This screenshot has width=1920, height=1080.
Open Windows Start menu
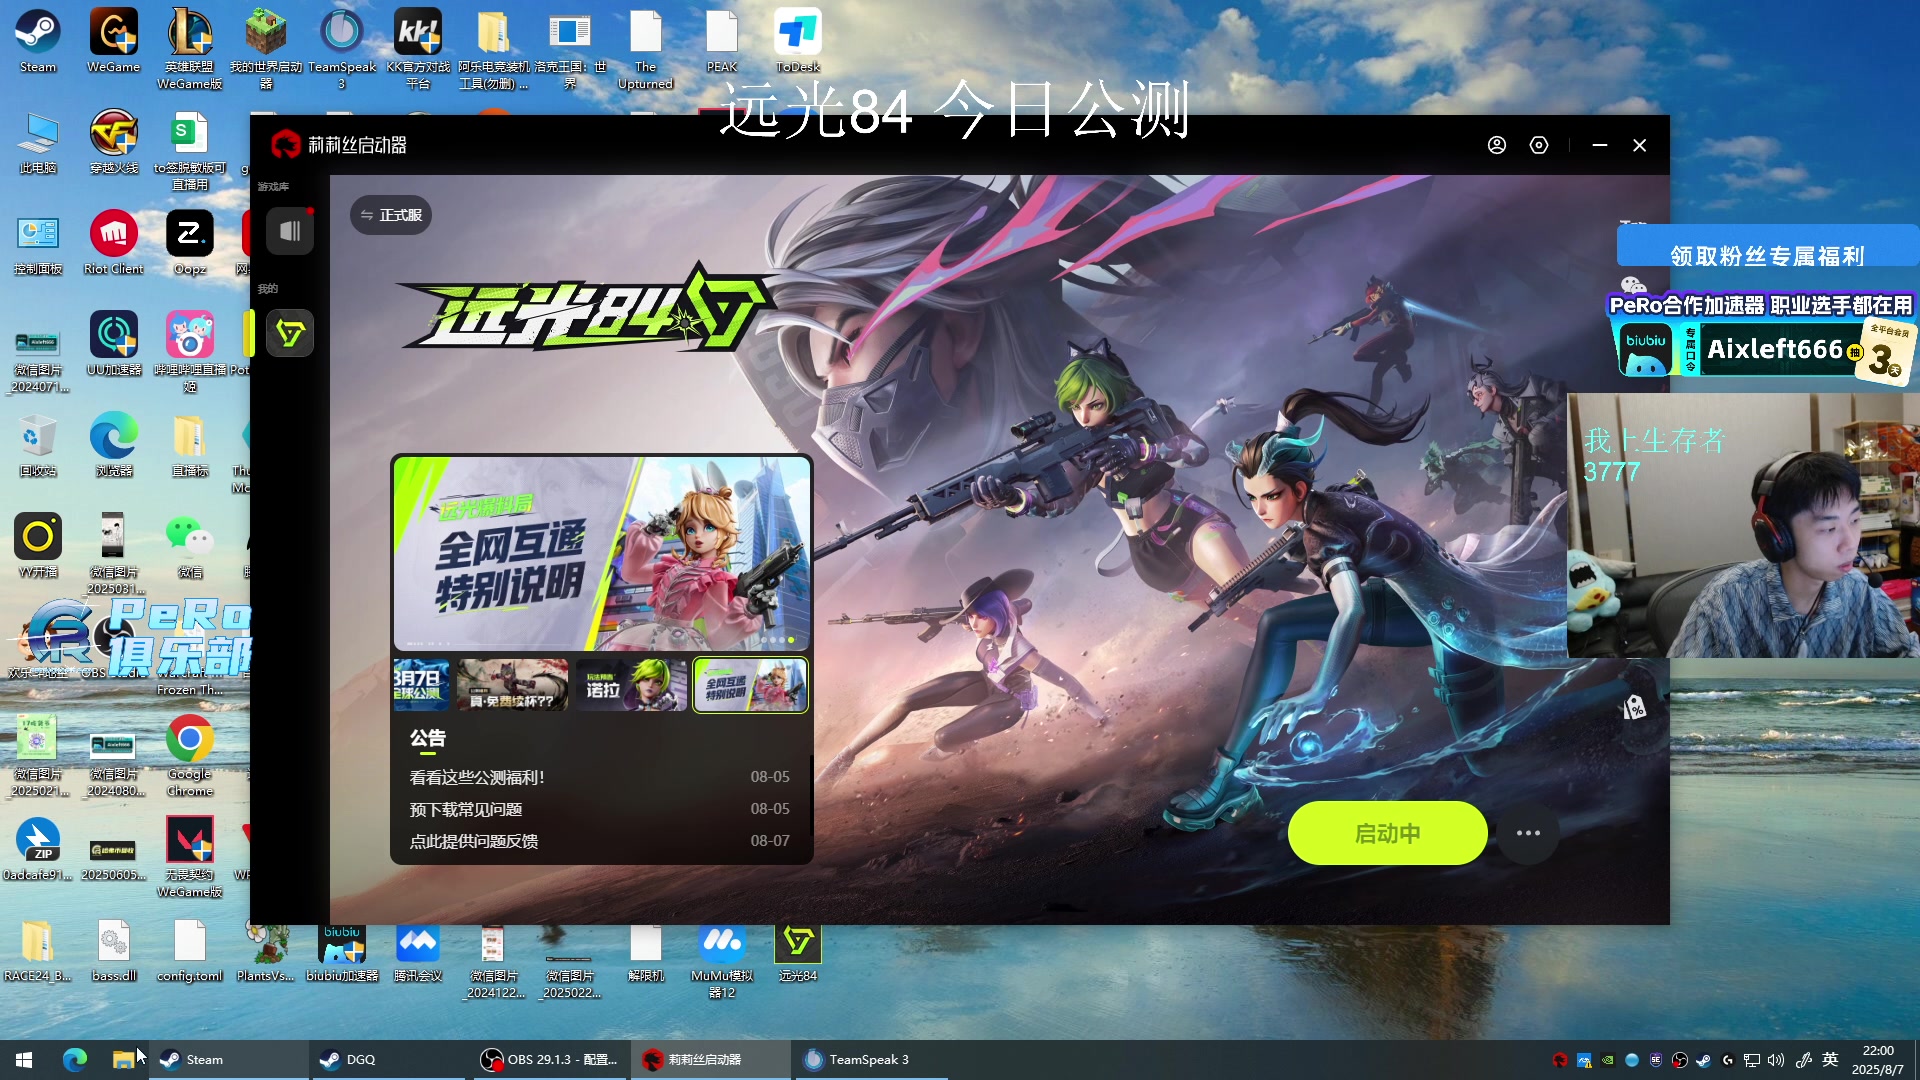pos(24,1060)
